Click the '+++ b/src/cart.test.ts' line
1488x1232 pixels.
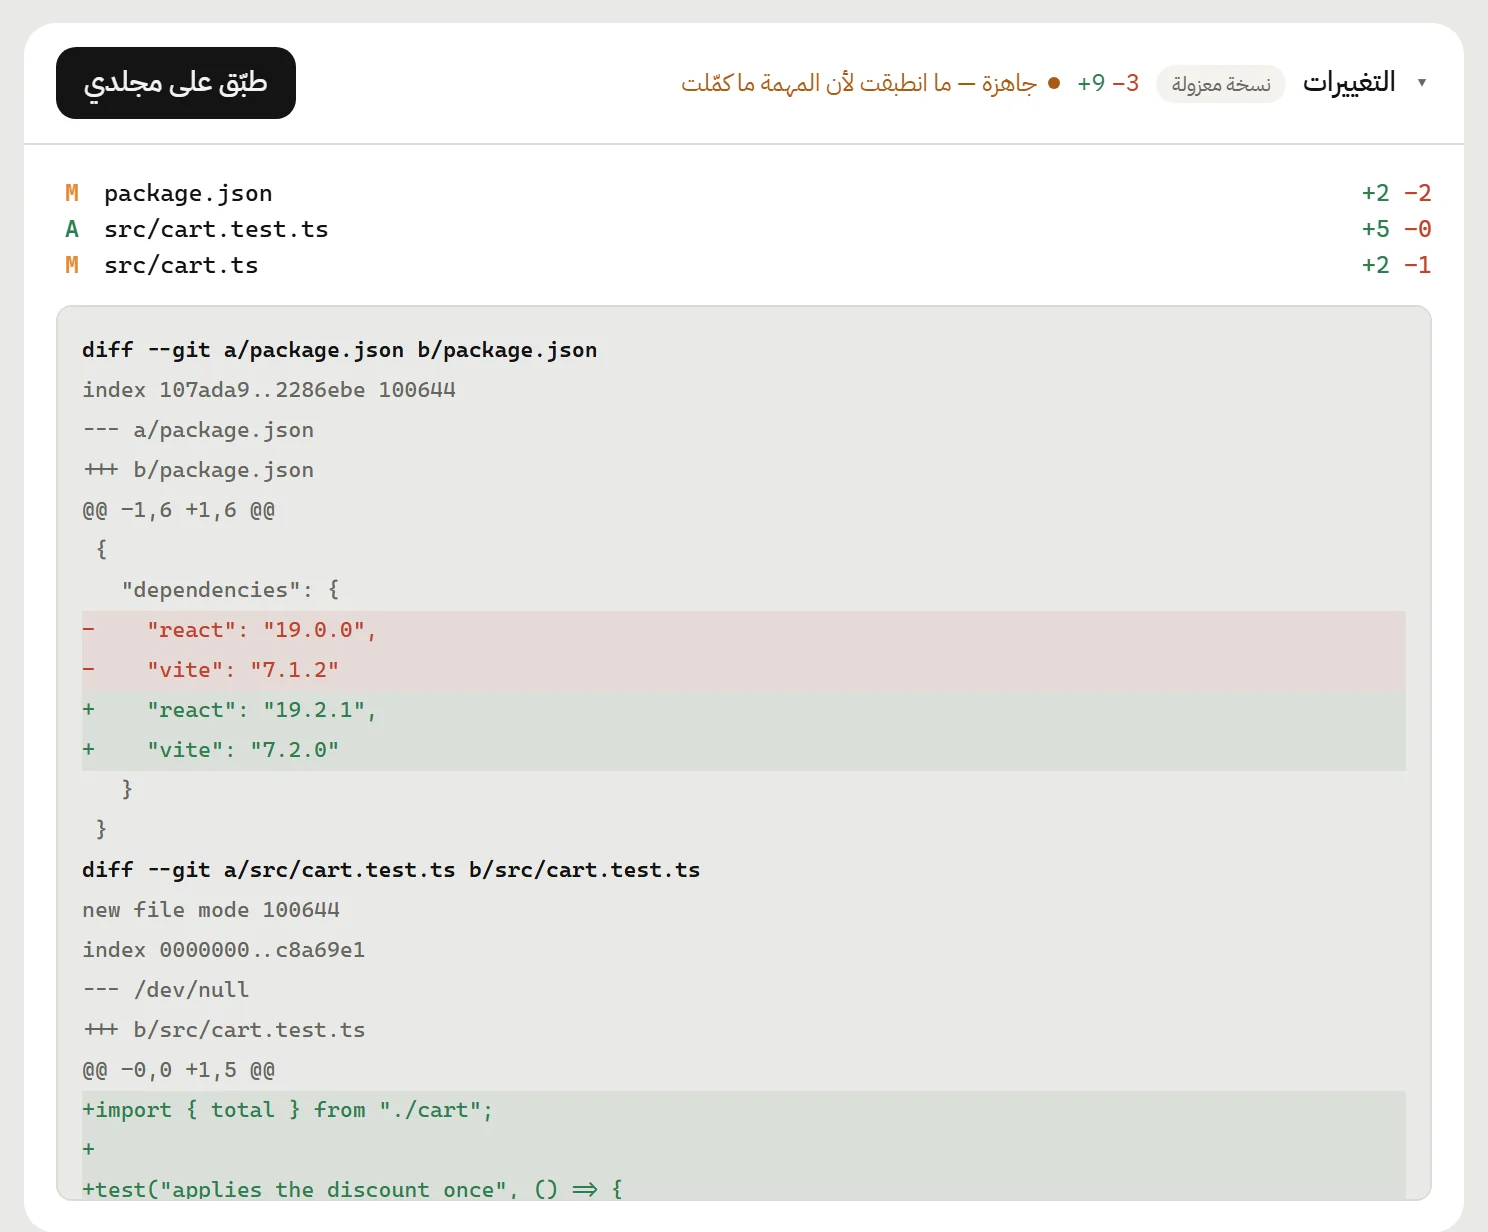click(x=744, y=1030)
